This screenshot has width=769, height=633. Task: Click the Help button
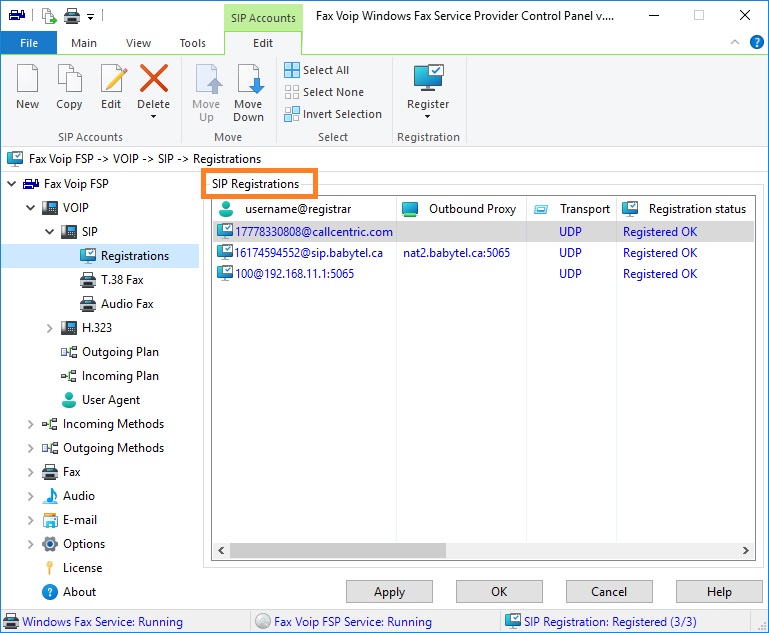[x=719, y=592]
